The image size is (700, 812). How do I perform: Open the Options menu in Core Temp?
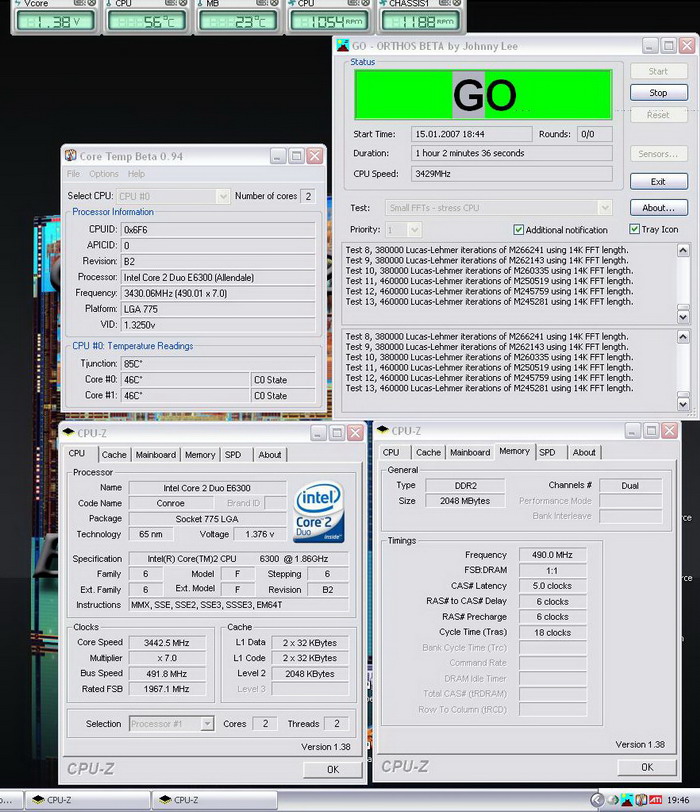(x=104, y=174)
